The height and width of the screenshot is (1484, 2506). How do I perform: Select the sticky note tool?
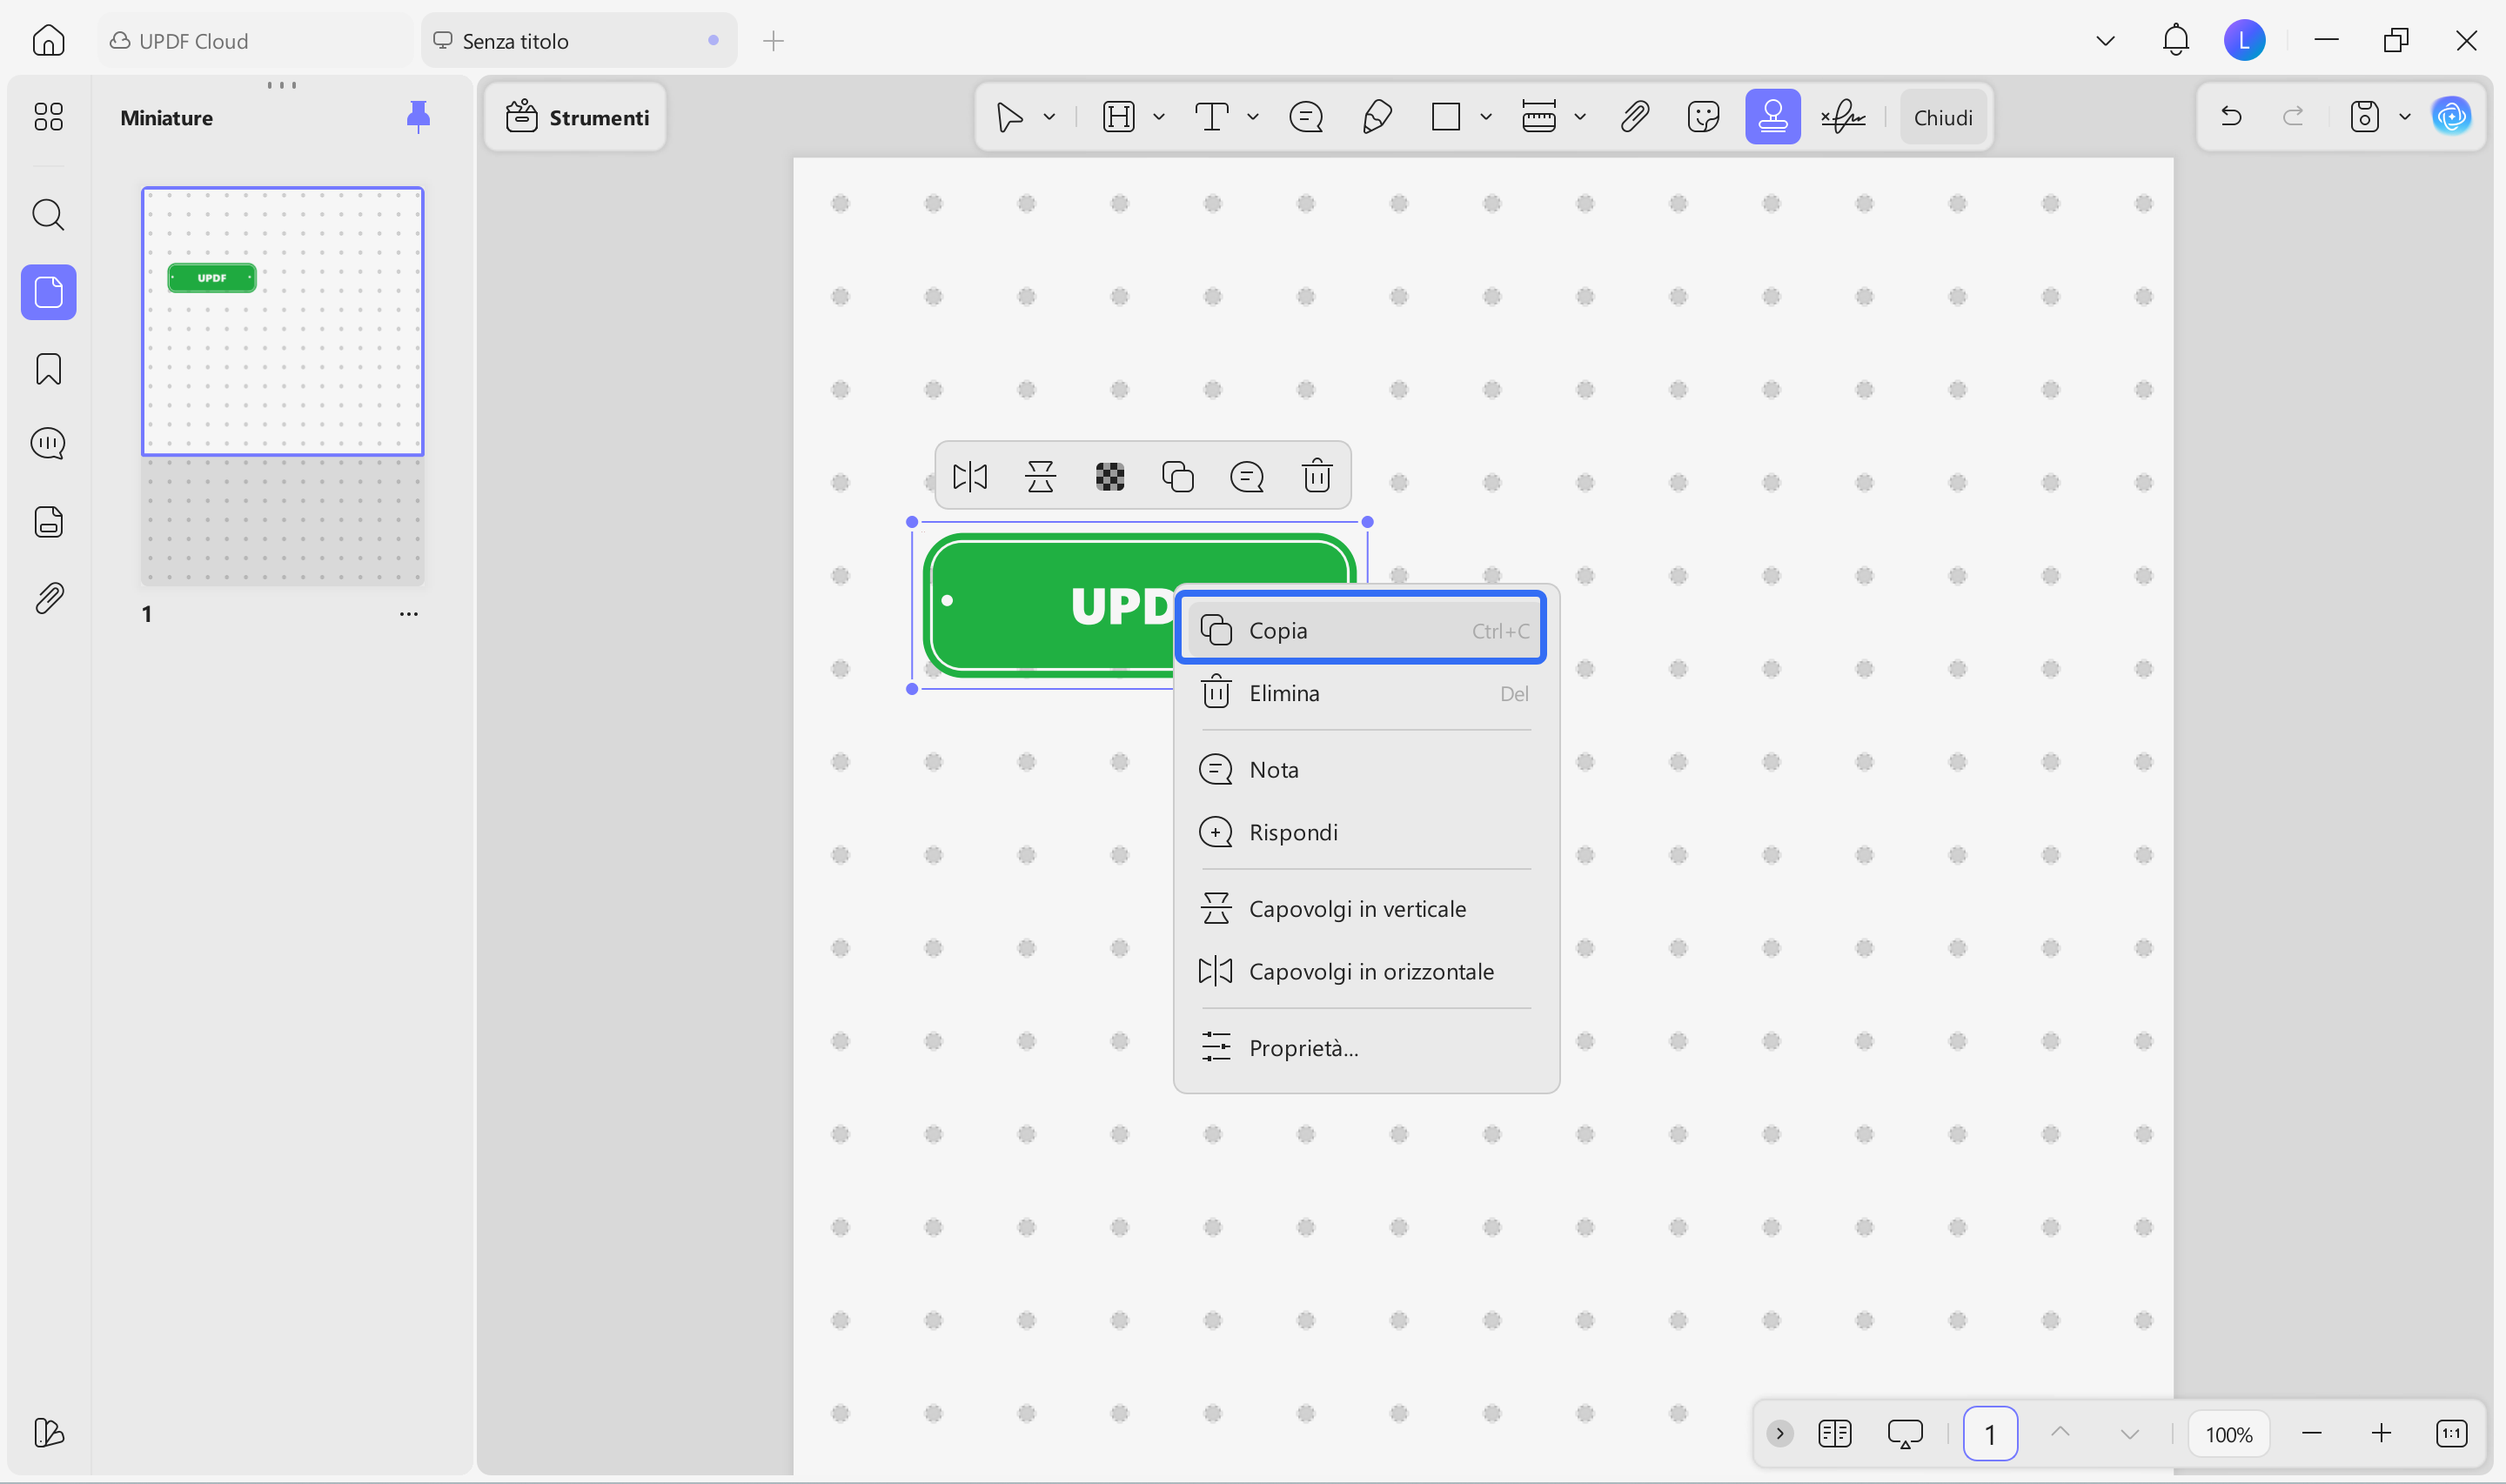tap(1306, 117)
